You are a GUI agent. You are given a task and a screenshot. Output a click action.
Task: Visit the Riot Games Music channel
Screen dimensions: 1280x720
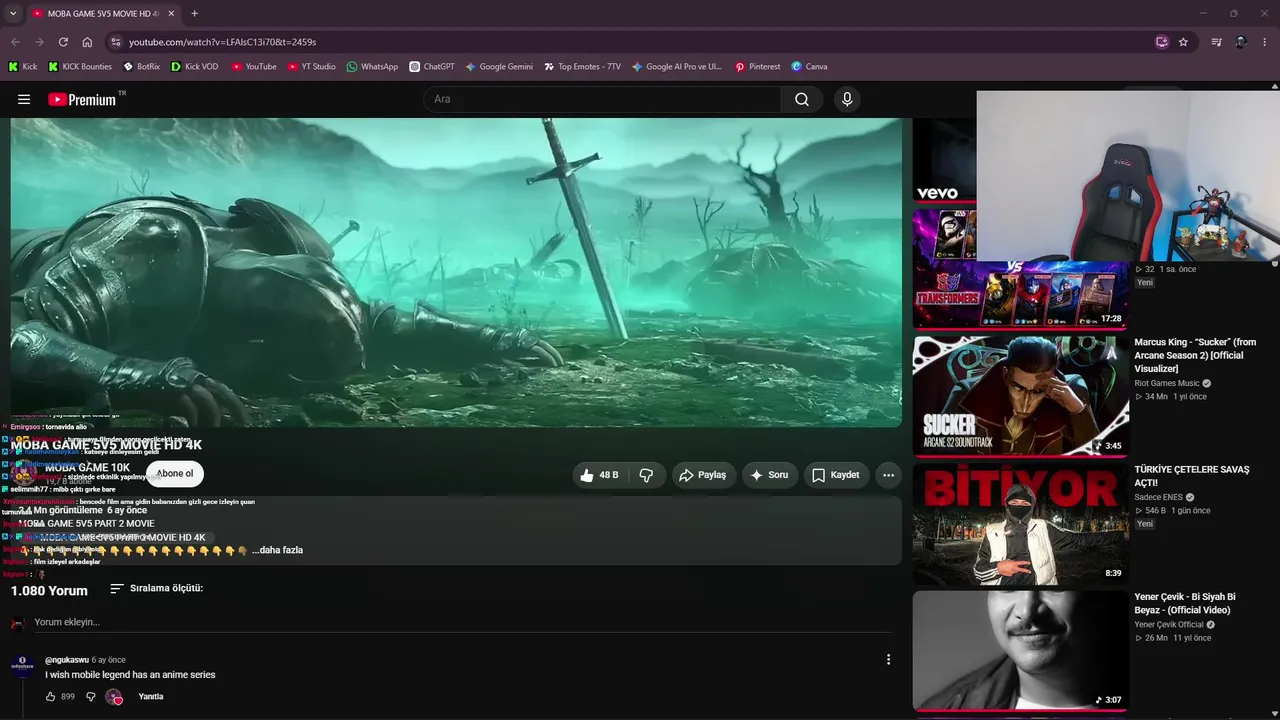1167,383
